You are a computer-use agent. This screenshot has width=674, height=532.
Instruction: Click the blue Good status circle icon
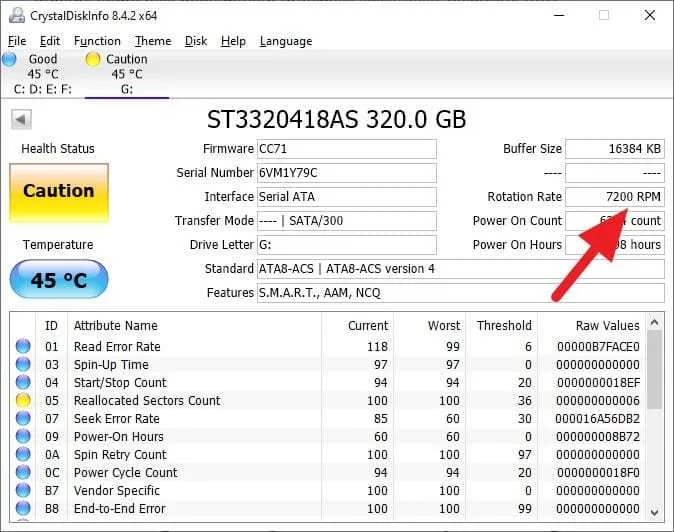(x=9, y=59)
